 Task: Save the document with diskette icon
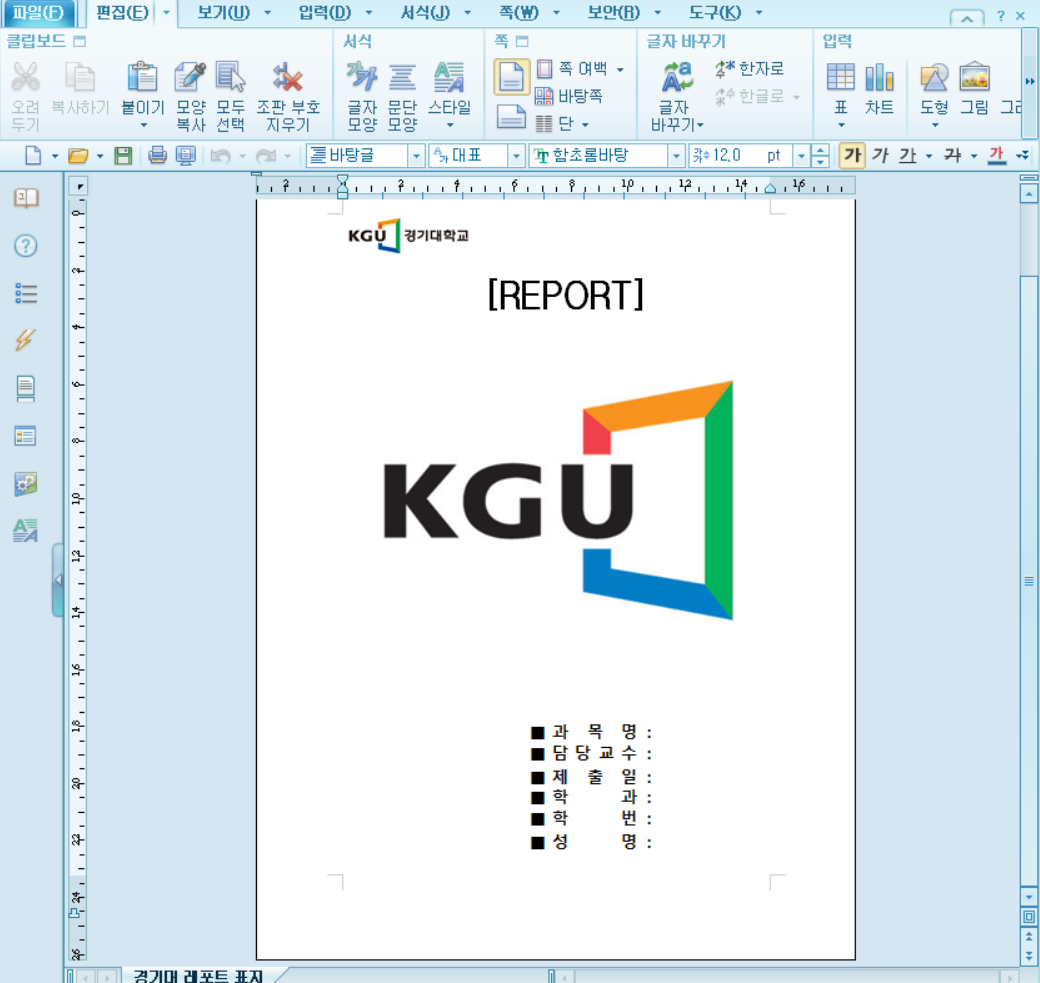tap(123, 156)
